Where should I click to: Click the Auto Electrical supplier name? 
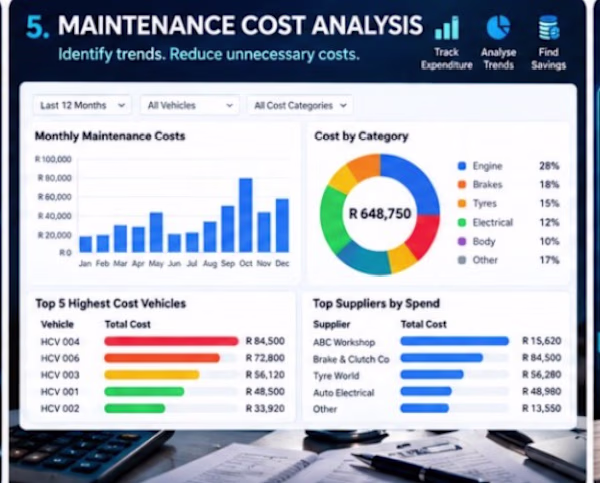point(344,393)
